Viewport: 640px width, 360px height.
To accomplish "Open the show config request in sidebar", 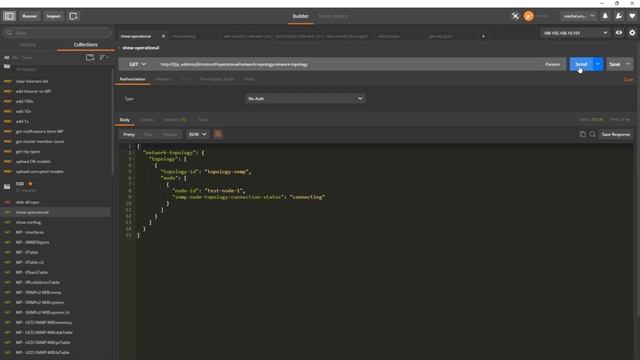I will pos(56,222).
